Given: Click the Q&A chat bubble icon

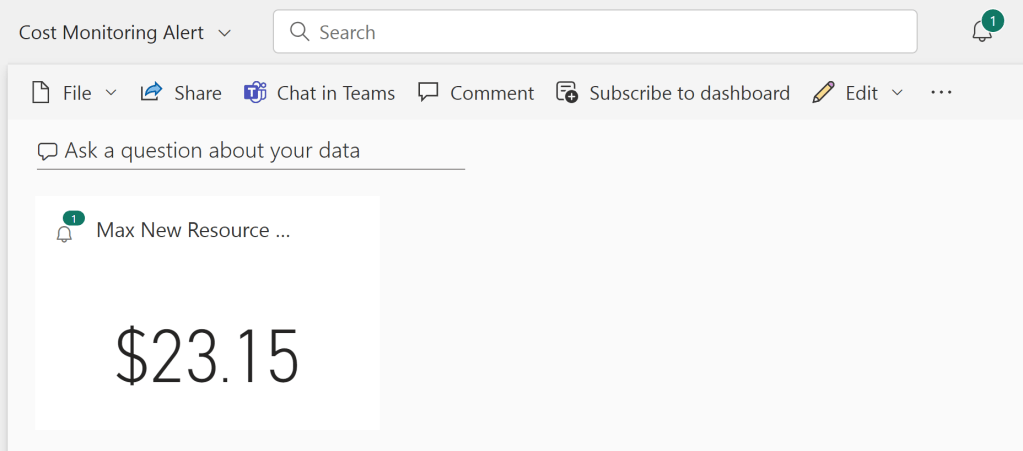Looking at the screenshot, I should (47, 152).
